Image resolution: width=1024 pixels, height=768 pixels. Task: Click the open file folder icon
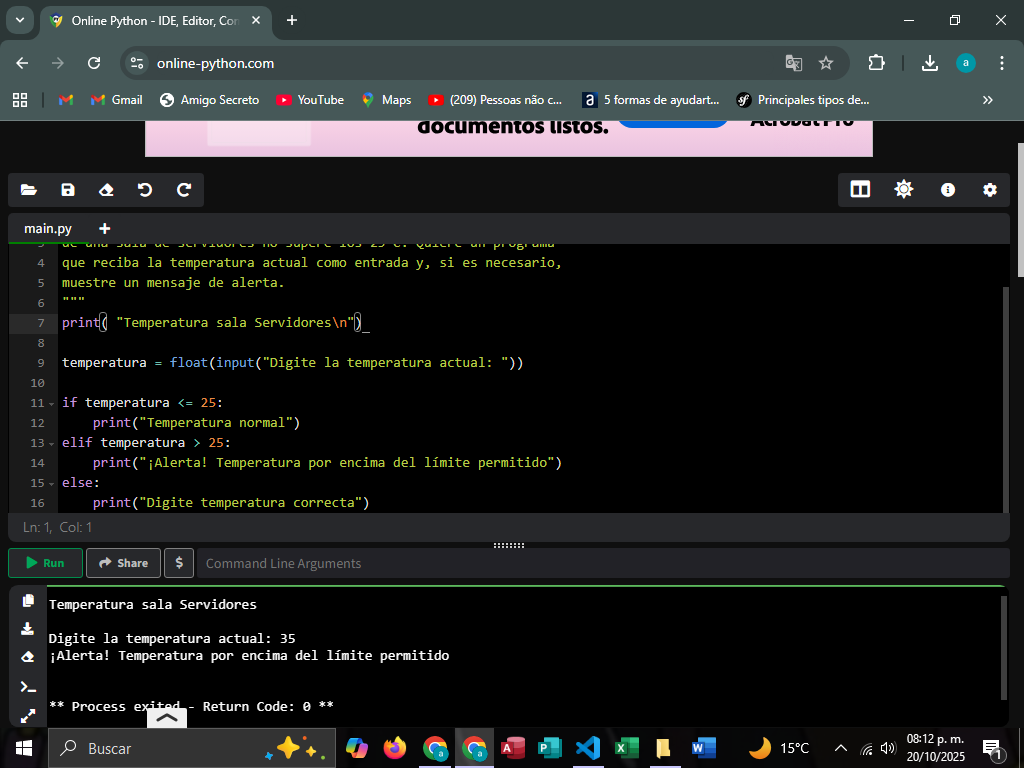point(28,190)
